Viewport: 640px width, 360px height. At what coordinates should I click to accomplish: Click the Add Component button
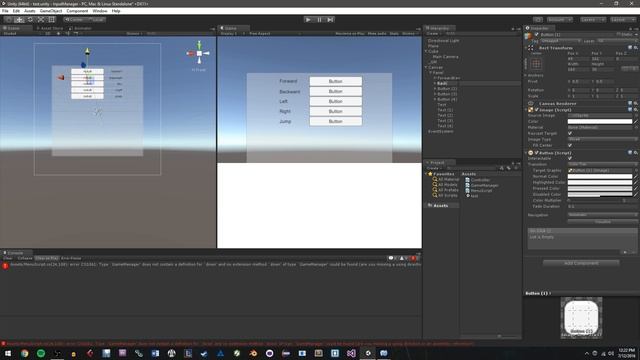click(581, 263)
